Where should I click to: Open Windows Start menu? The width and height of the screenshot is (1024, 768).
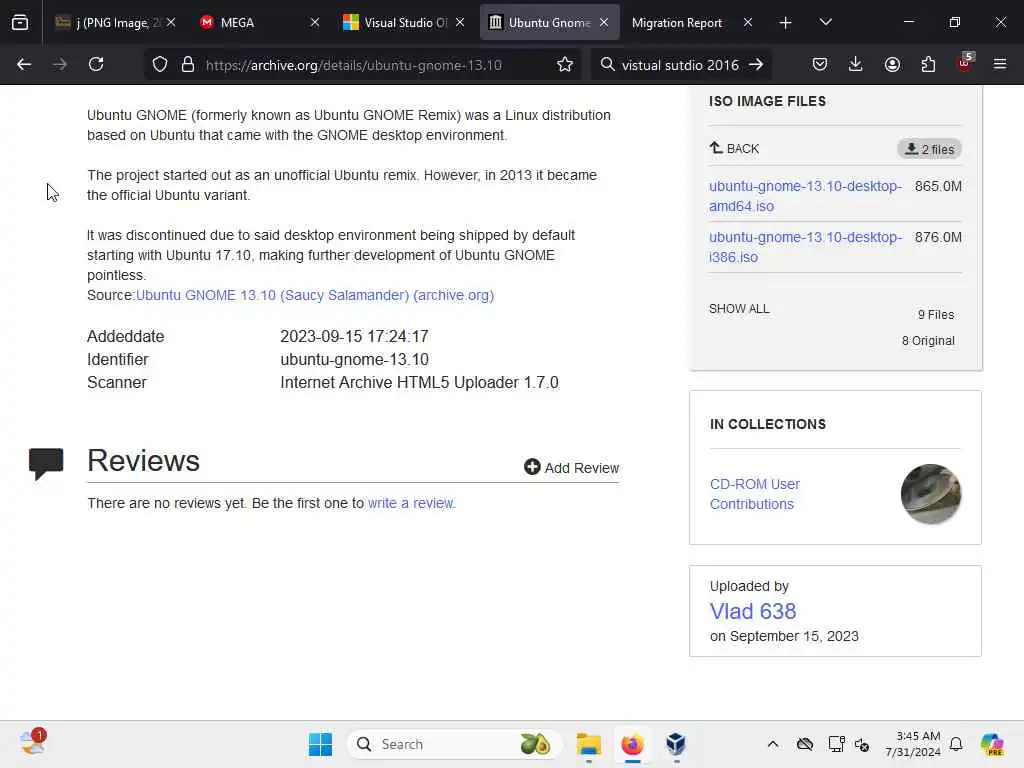point(320,744)
